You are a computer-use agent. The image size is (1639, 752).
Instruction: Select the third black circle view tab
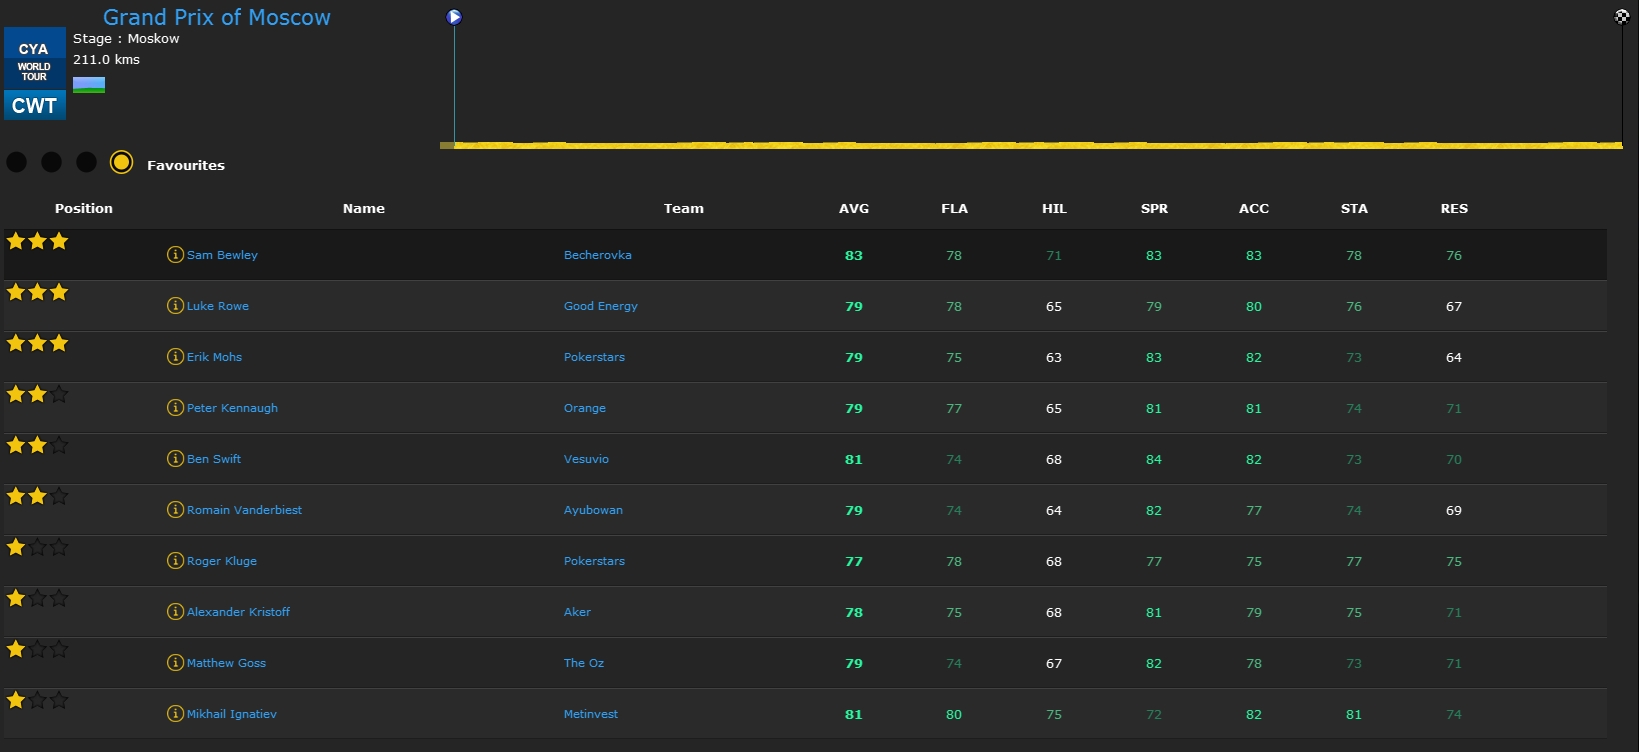[x=87, y=162]
